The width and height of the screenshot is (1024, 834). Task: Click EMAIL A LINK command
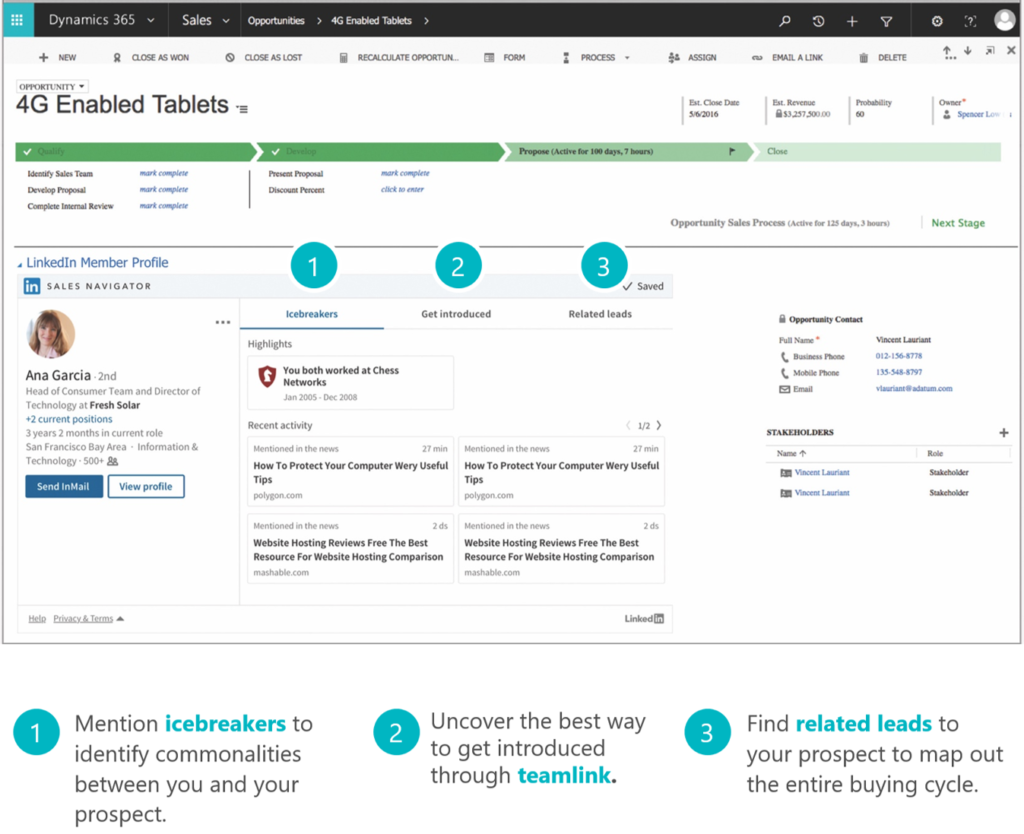788,57
